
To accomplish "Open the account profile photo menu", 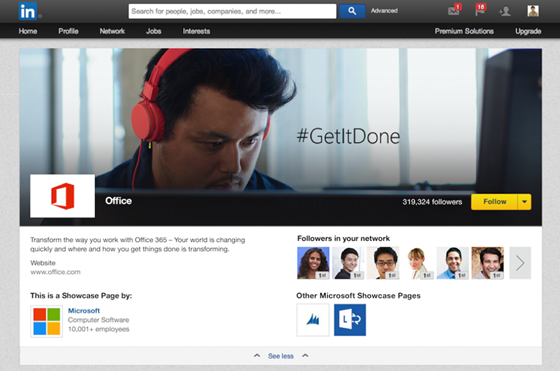I will [533, 11].
